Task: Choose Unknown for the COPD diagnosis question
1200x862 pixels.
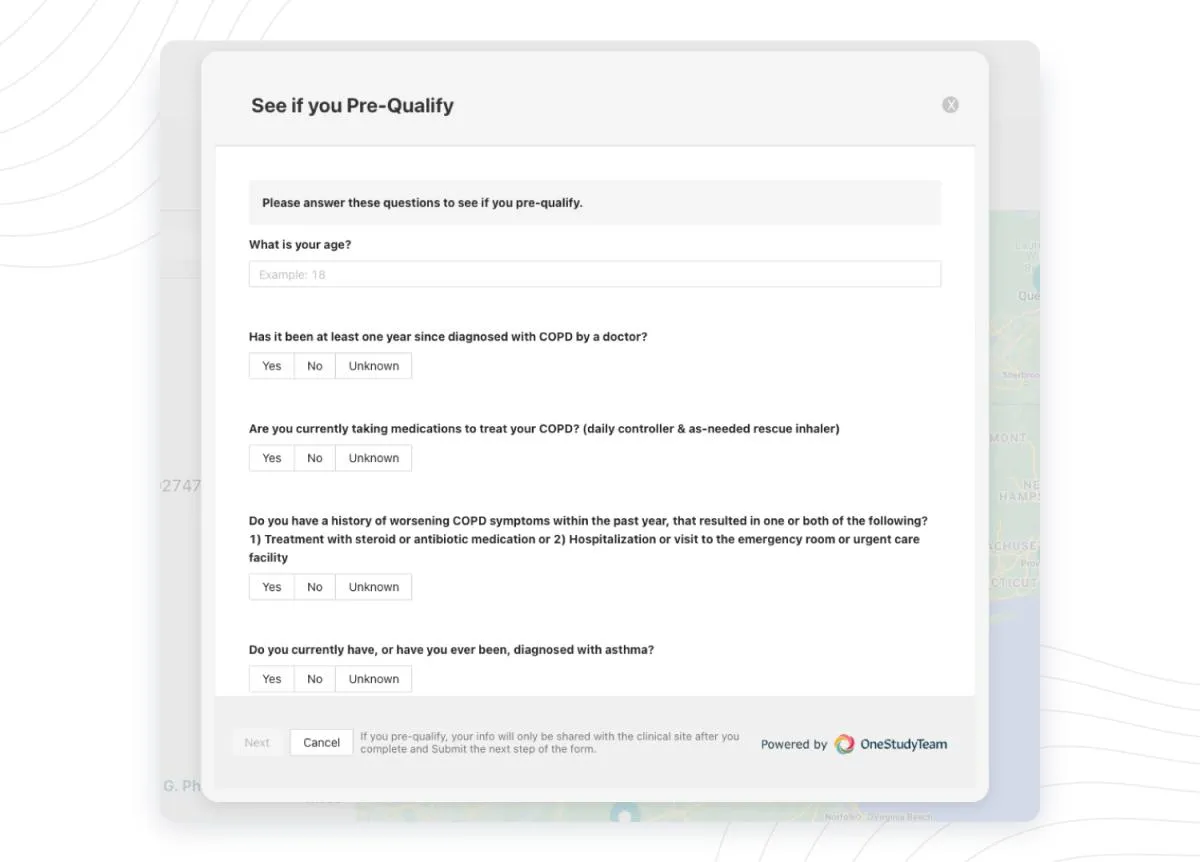Action: [x=373, y=365]
